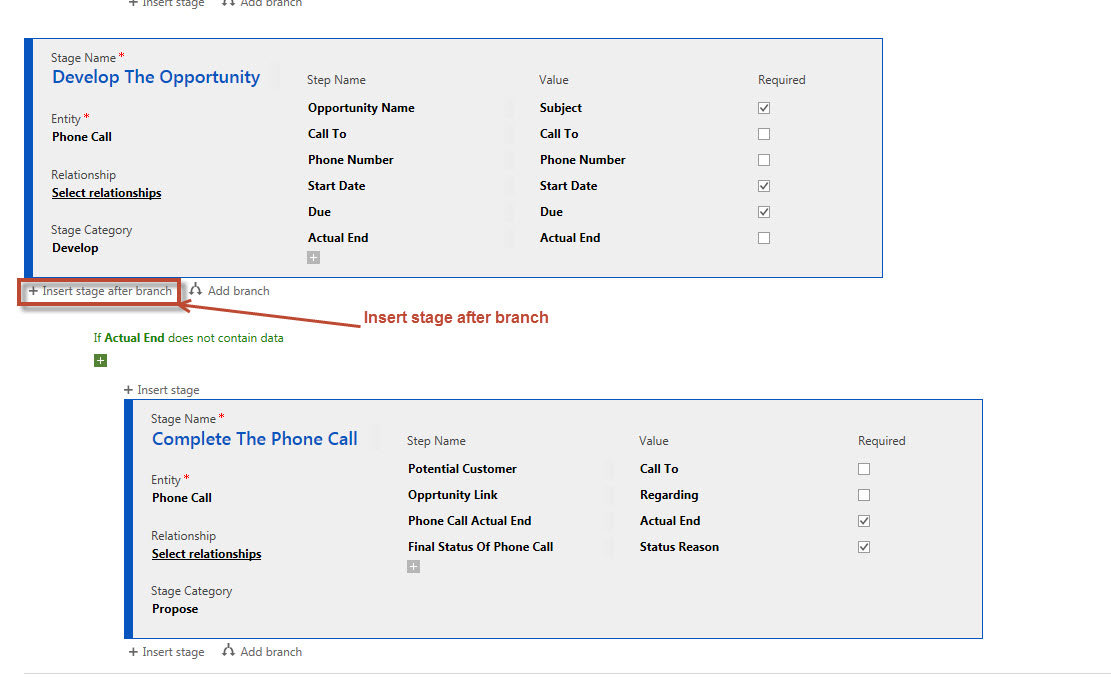Uncheck Required for Opportunity Name step
This screenshot has height=678, width=1111.
coord(764,108)
